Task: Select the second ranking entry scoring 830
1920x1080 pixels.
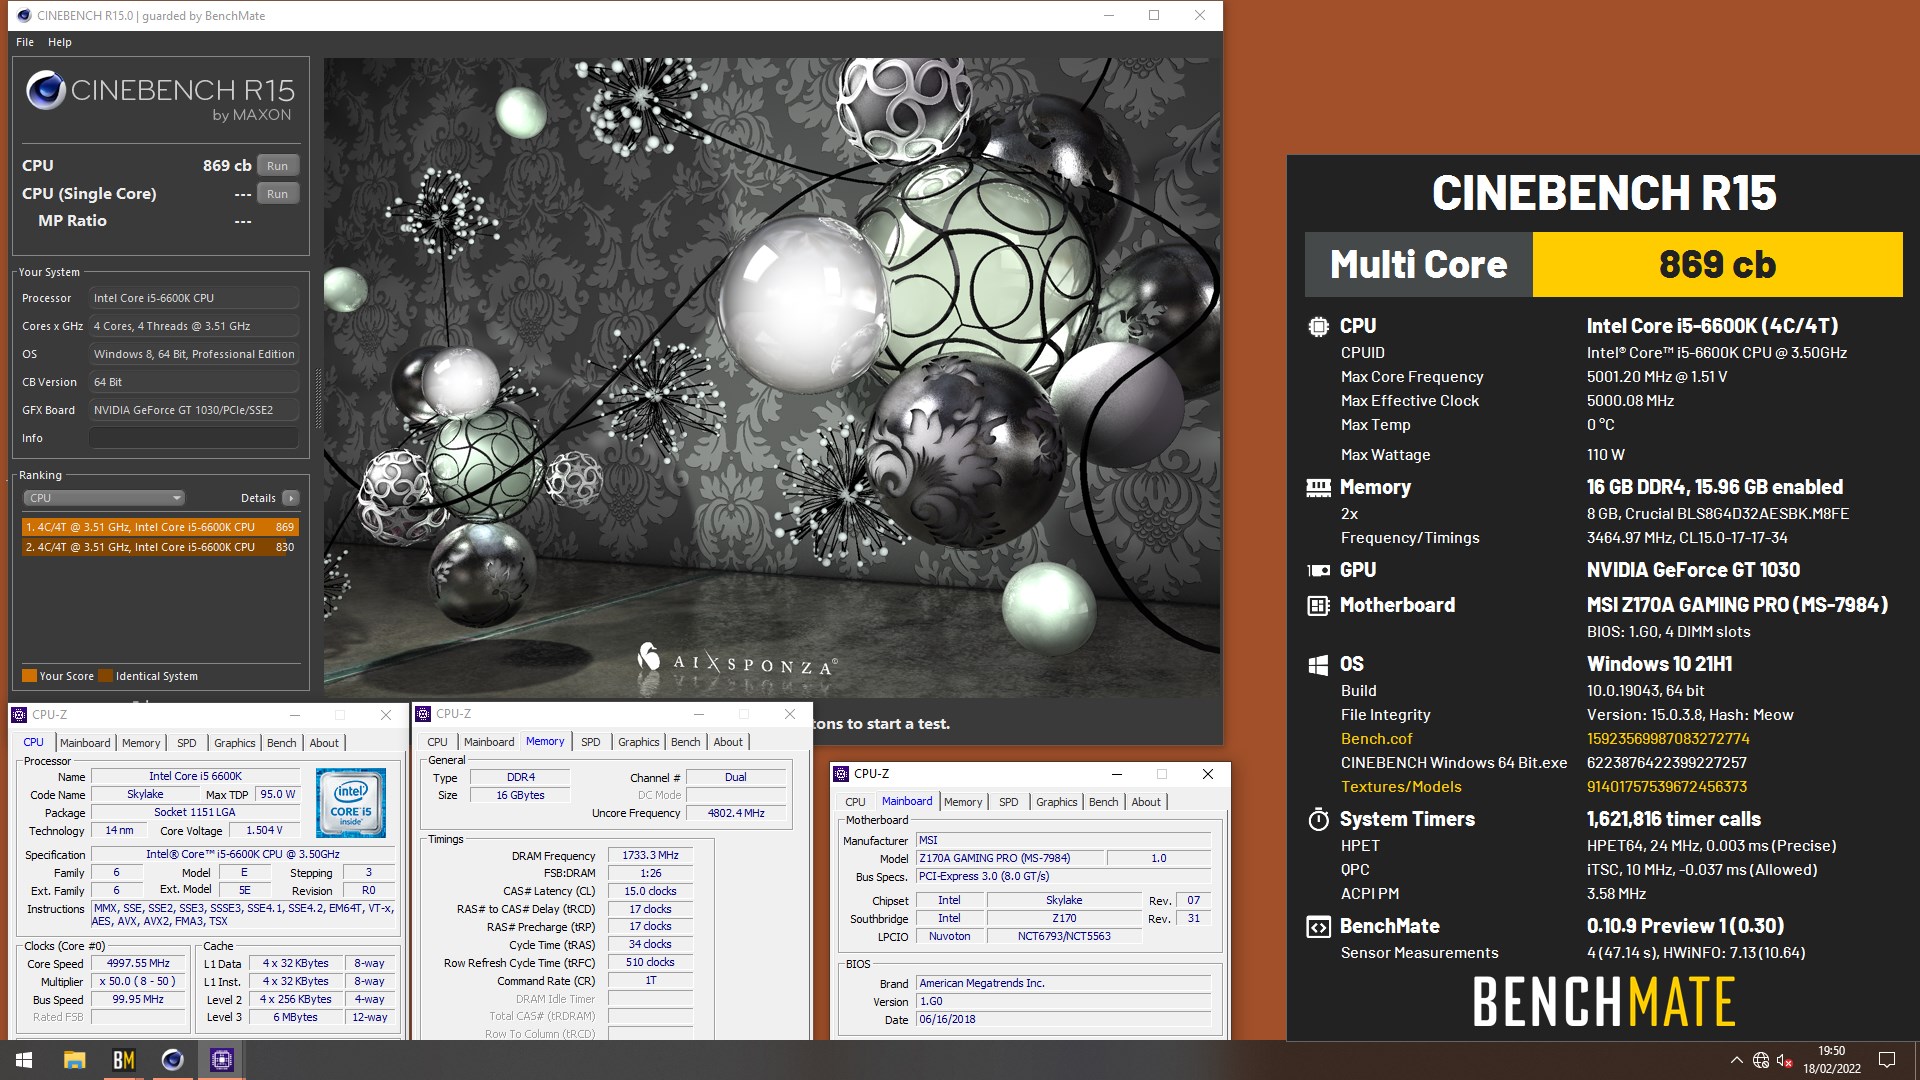Action: (x=160, y=547)
